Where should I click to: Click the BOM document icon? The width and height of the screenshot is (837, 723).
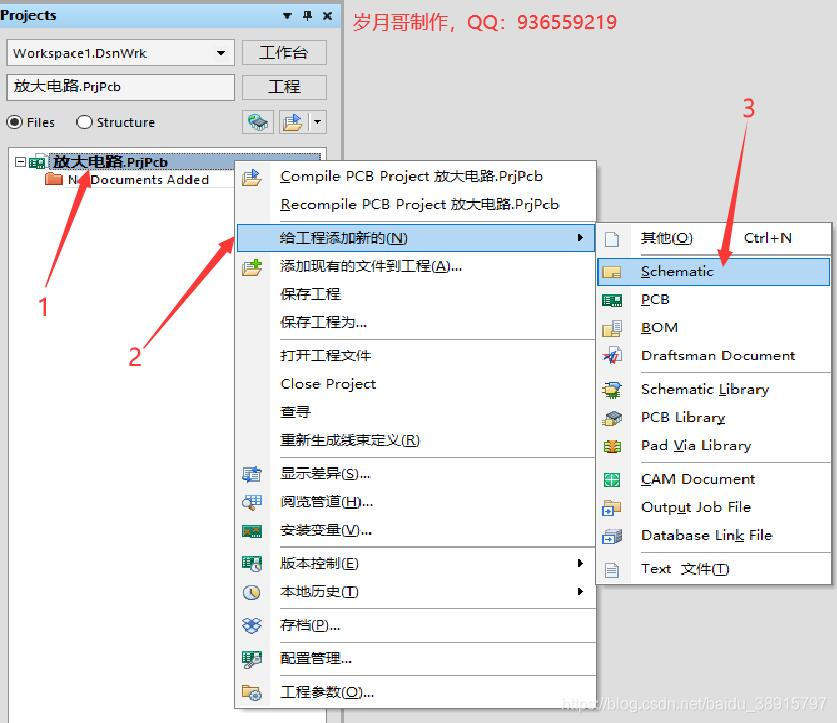612,328
